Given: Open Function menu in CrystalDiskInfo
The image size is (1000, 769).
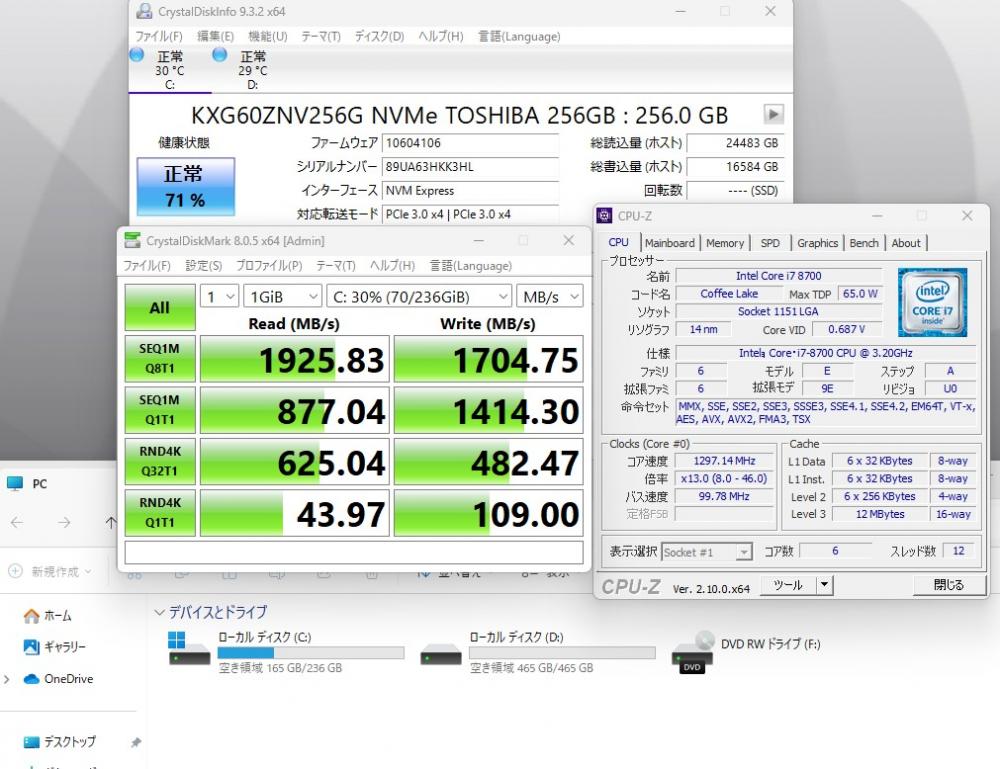Looking at the screenshot, I should coord(267,36).
